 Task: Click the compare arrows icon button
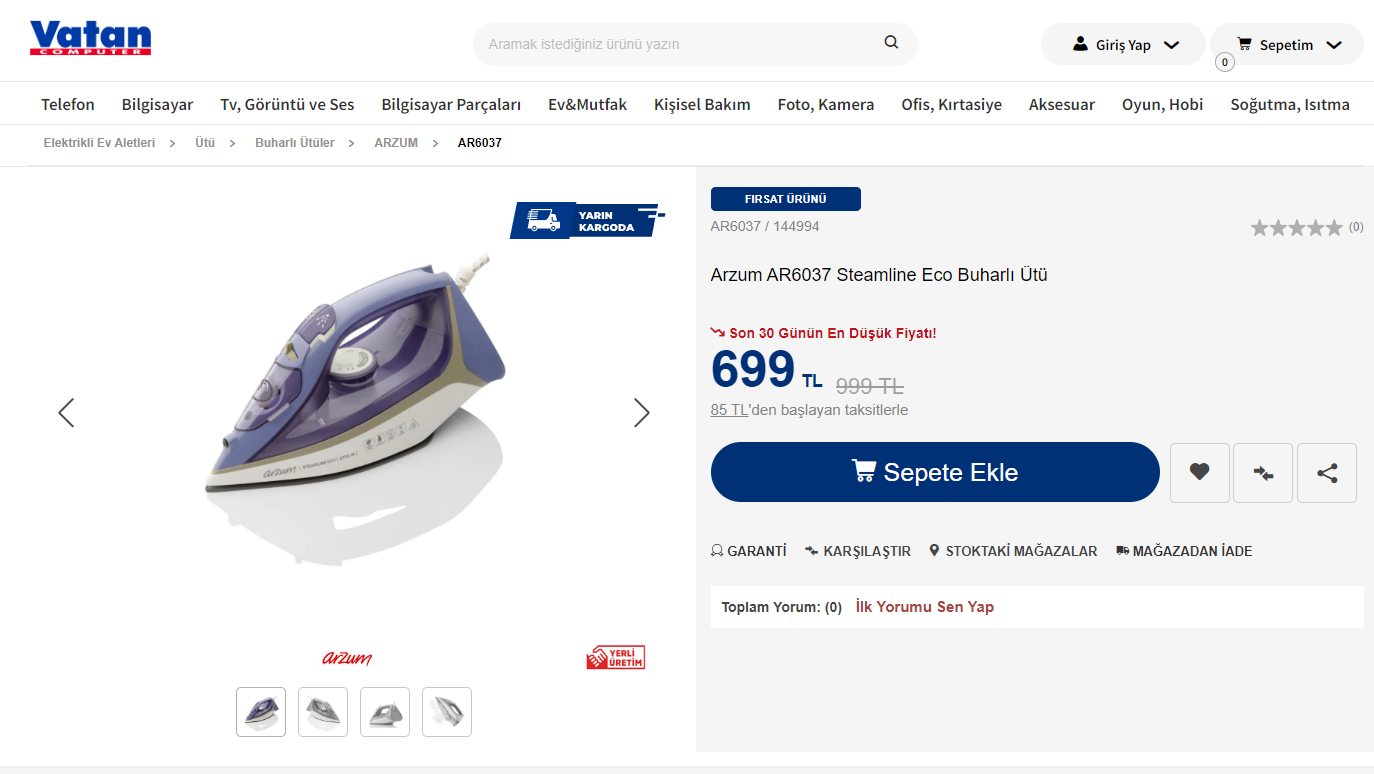[1263, 473]
